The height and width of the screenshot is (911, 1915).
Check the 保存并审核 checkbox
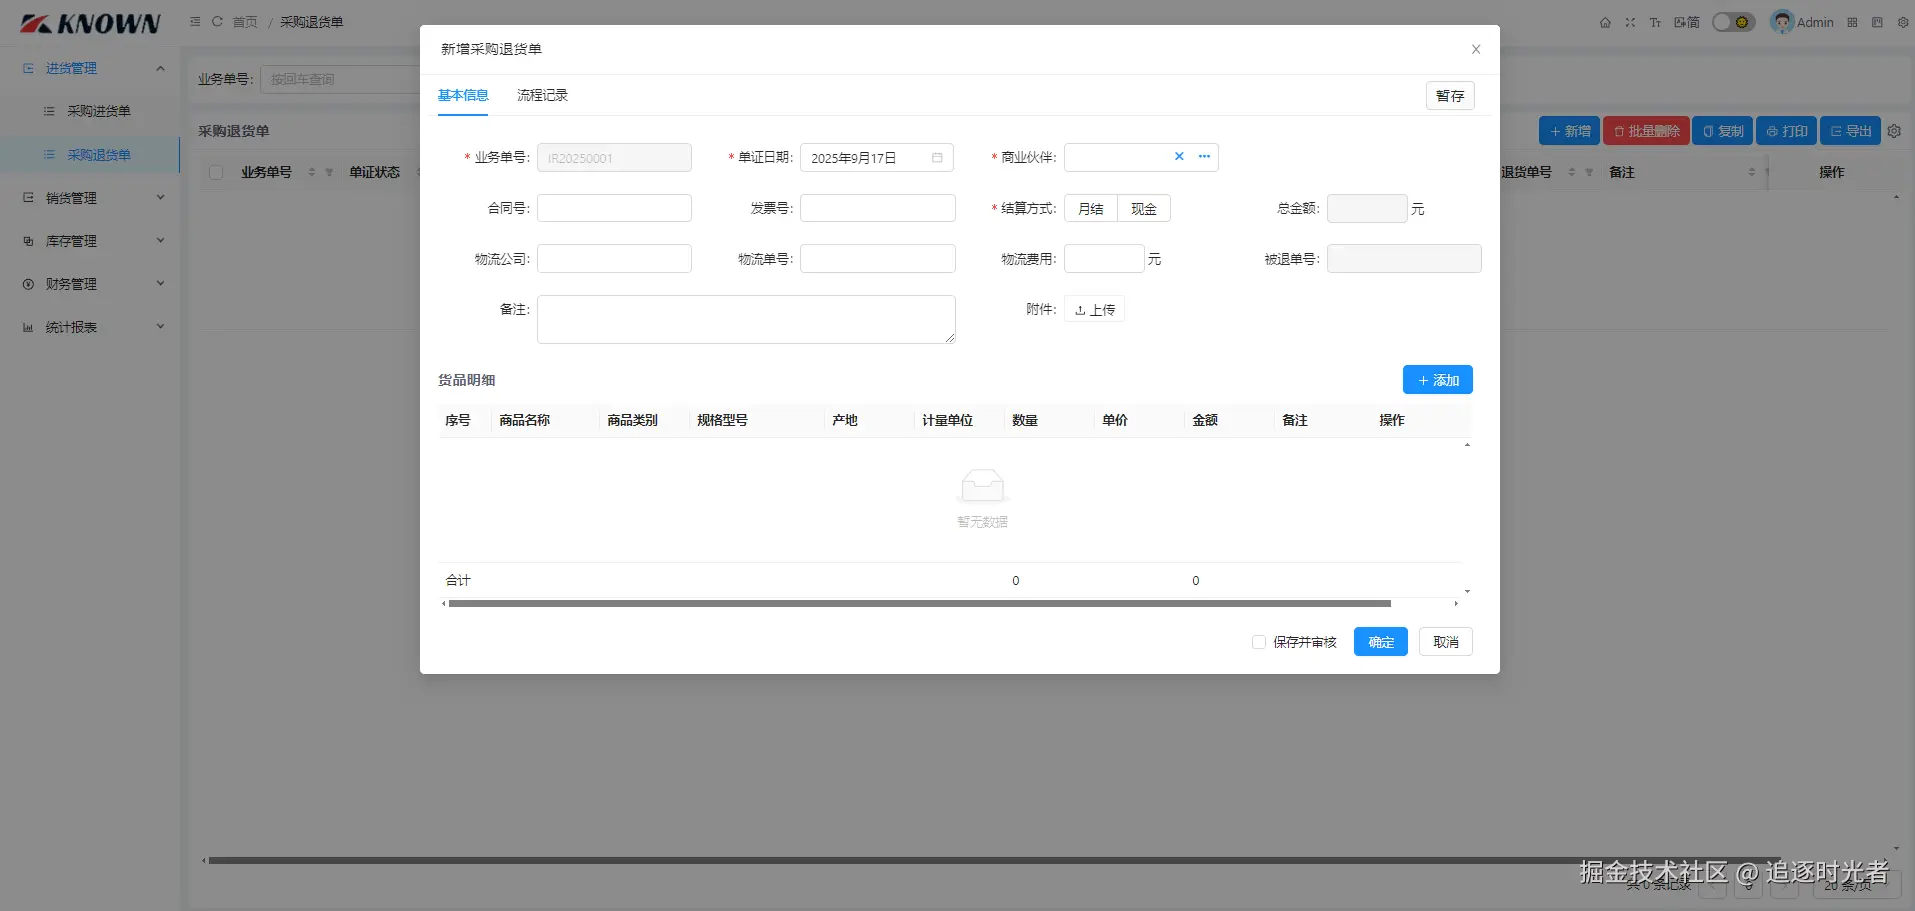coord(1259,642)
